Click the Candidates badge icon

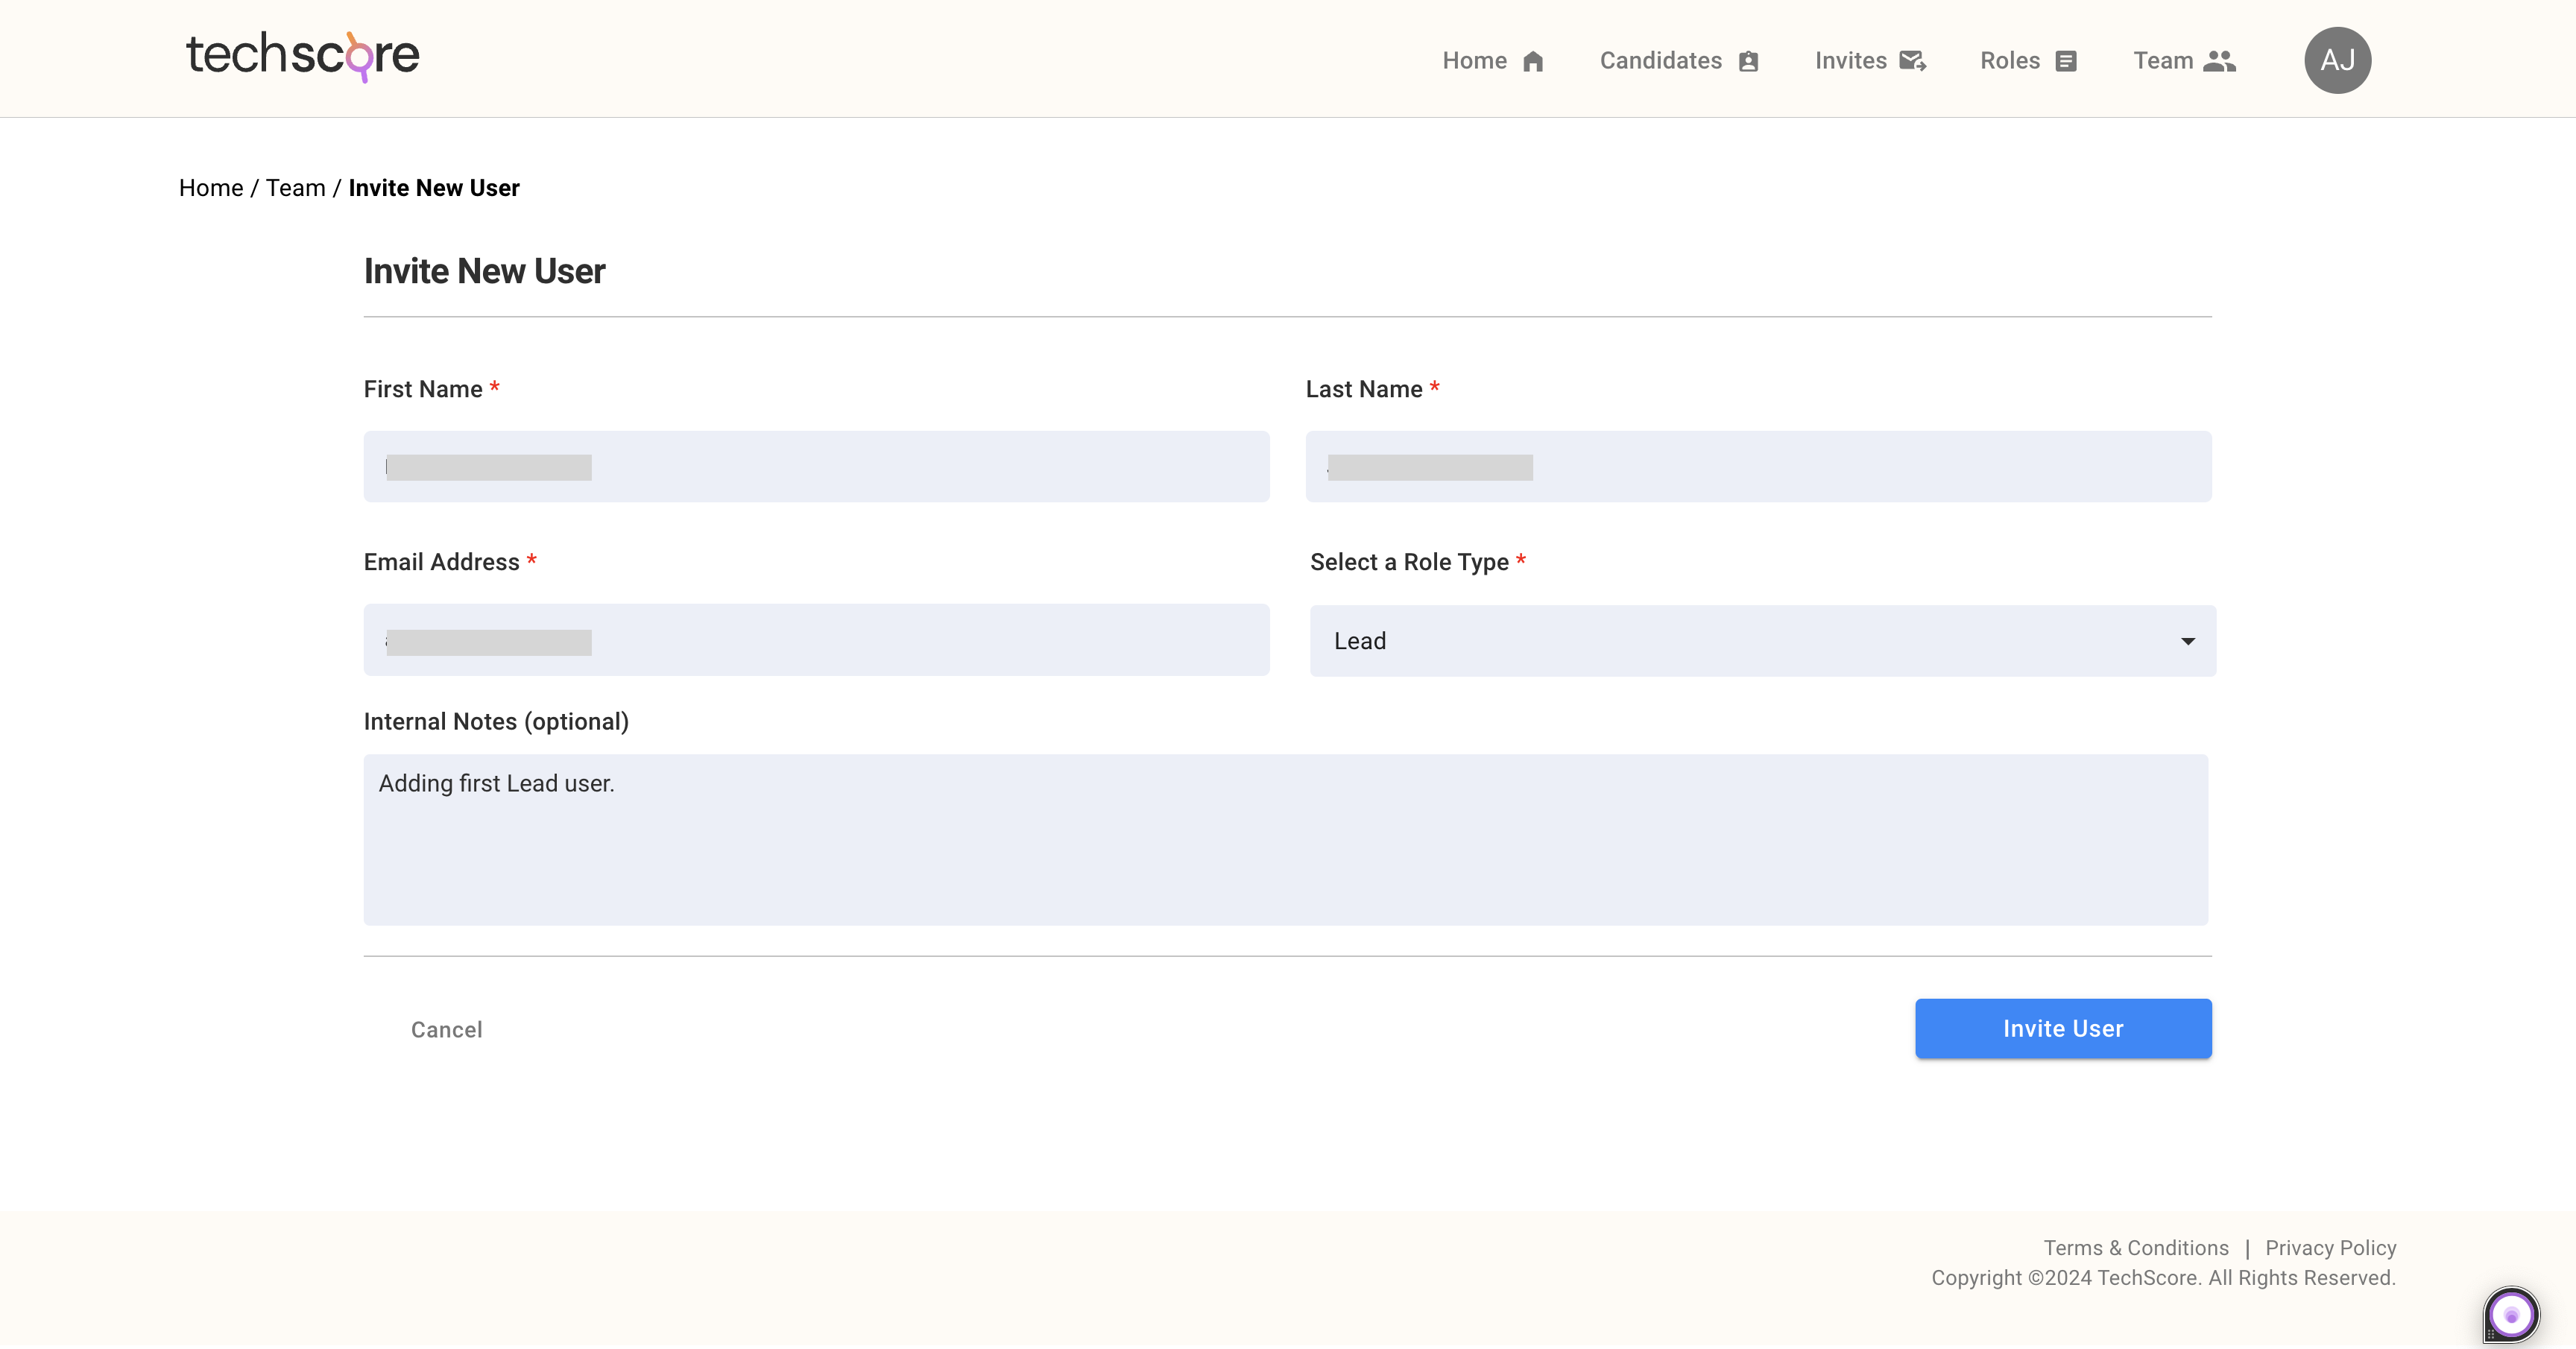1748,61
